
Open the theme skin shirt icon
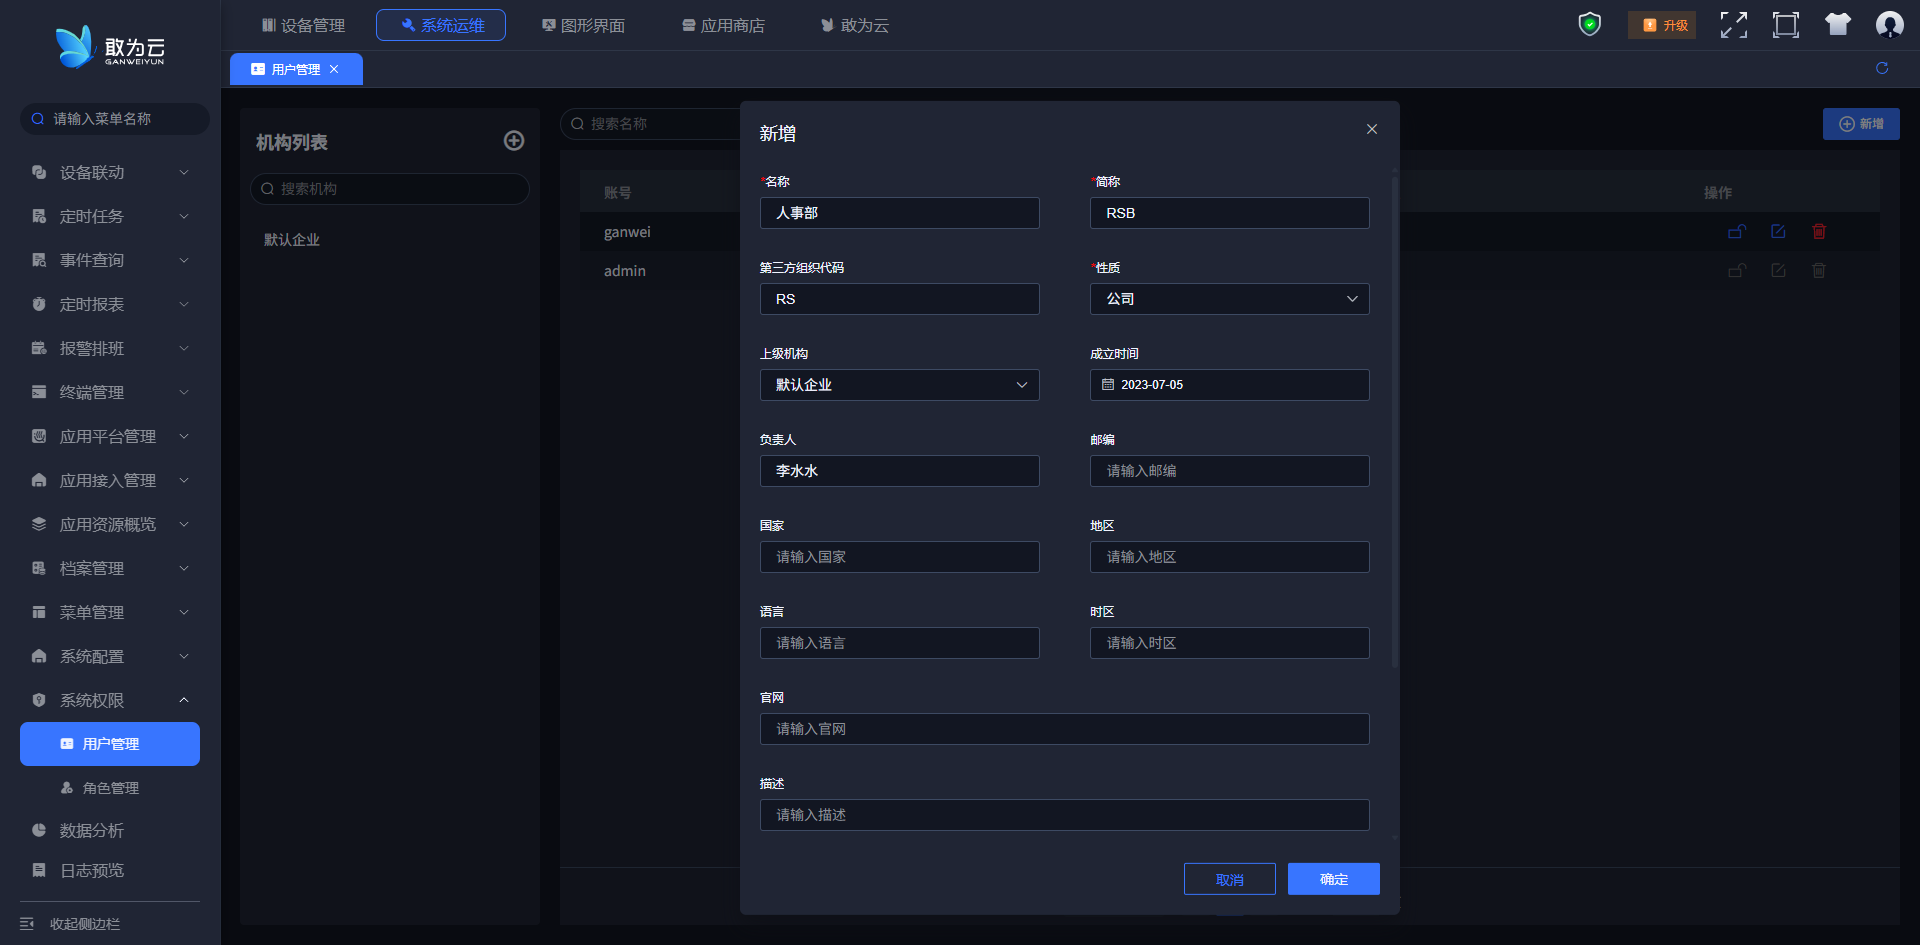1838,25
